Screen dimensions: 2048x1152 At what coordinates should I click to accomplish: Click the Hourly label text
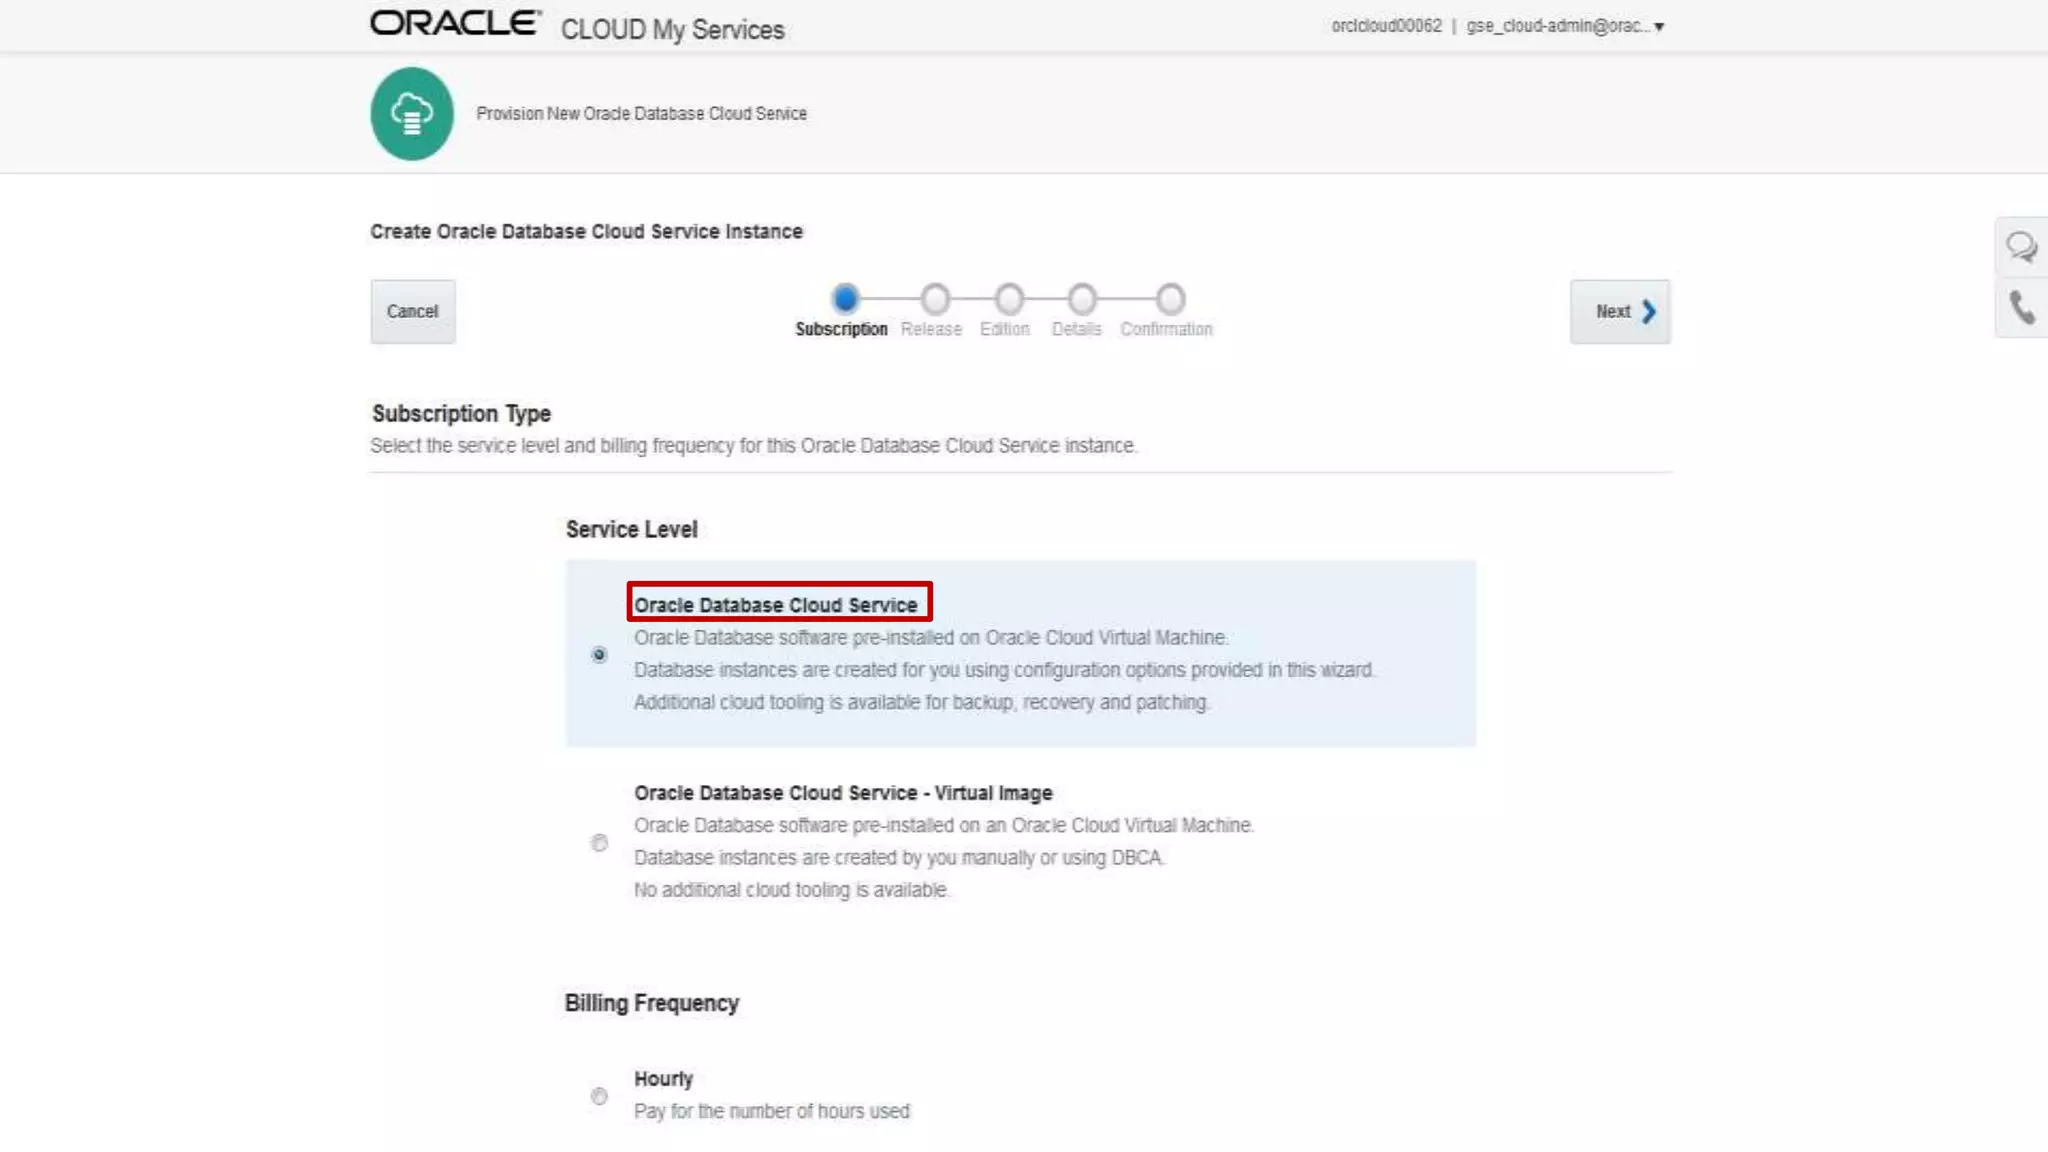coord(663,1079)
